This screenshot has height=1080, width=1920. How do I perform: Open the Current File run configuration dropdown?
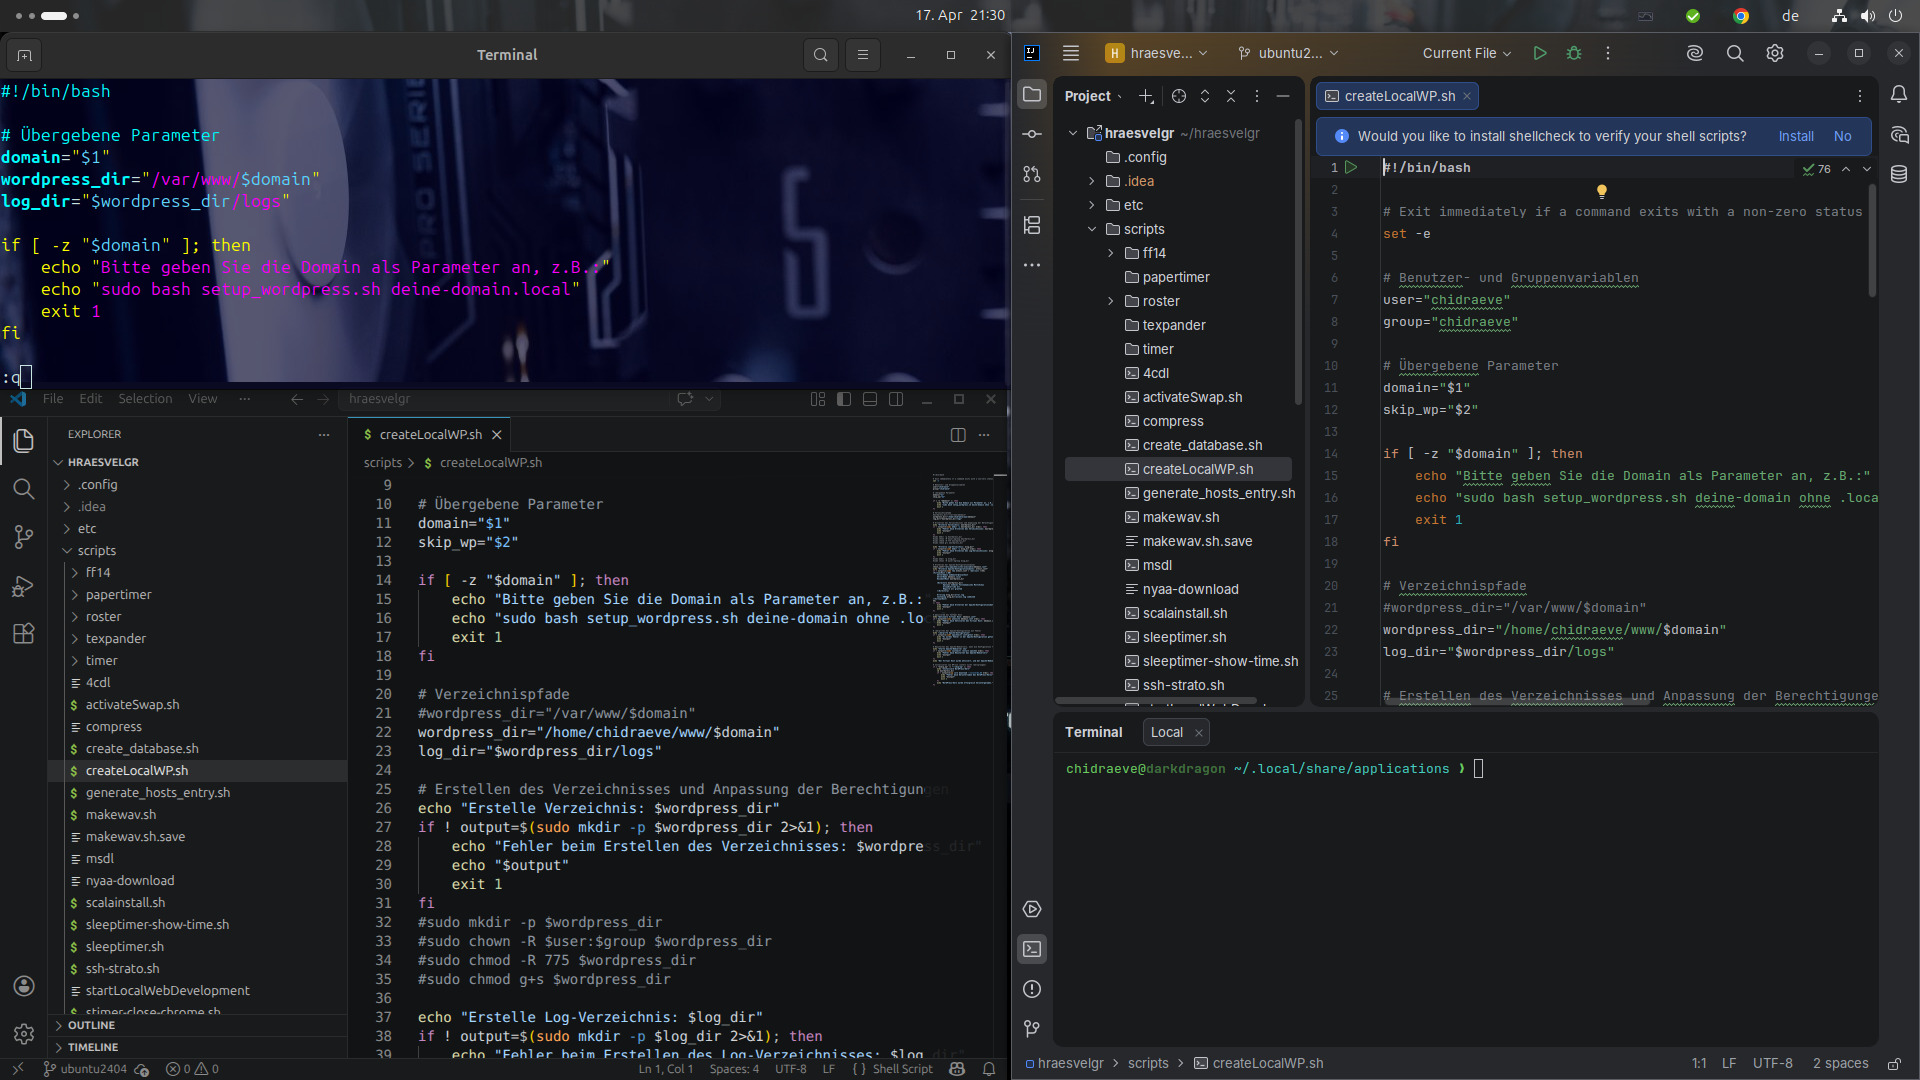coord(1466,54)
